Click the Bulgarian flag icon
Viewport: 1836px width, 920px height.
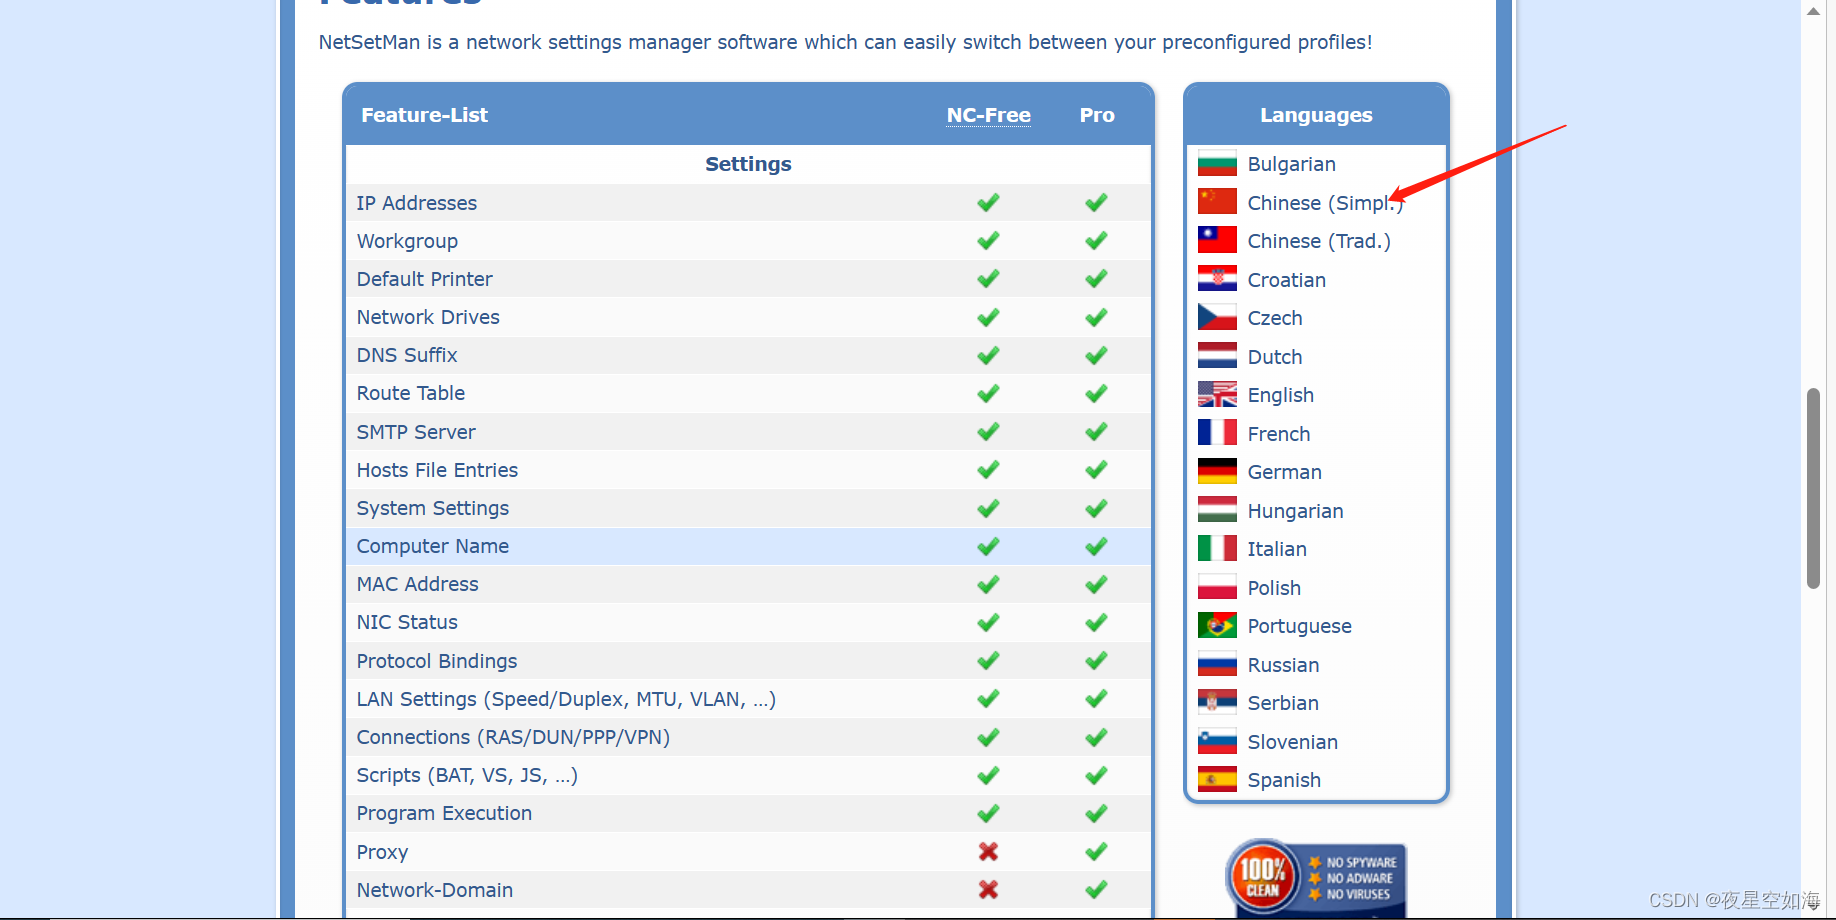(x=1217, y=163)
